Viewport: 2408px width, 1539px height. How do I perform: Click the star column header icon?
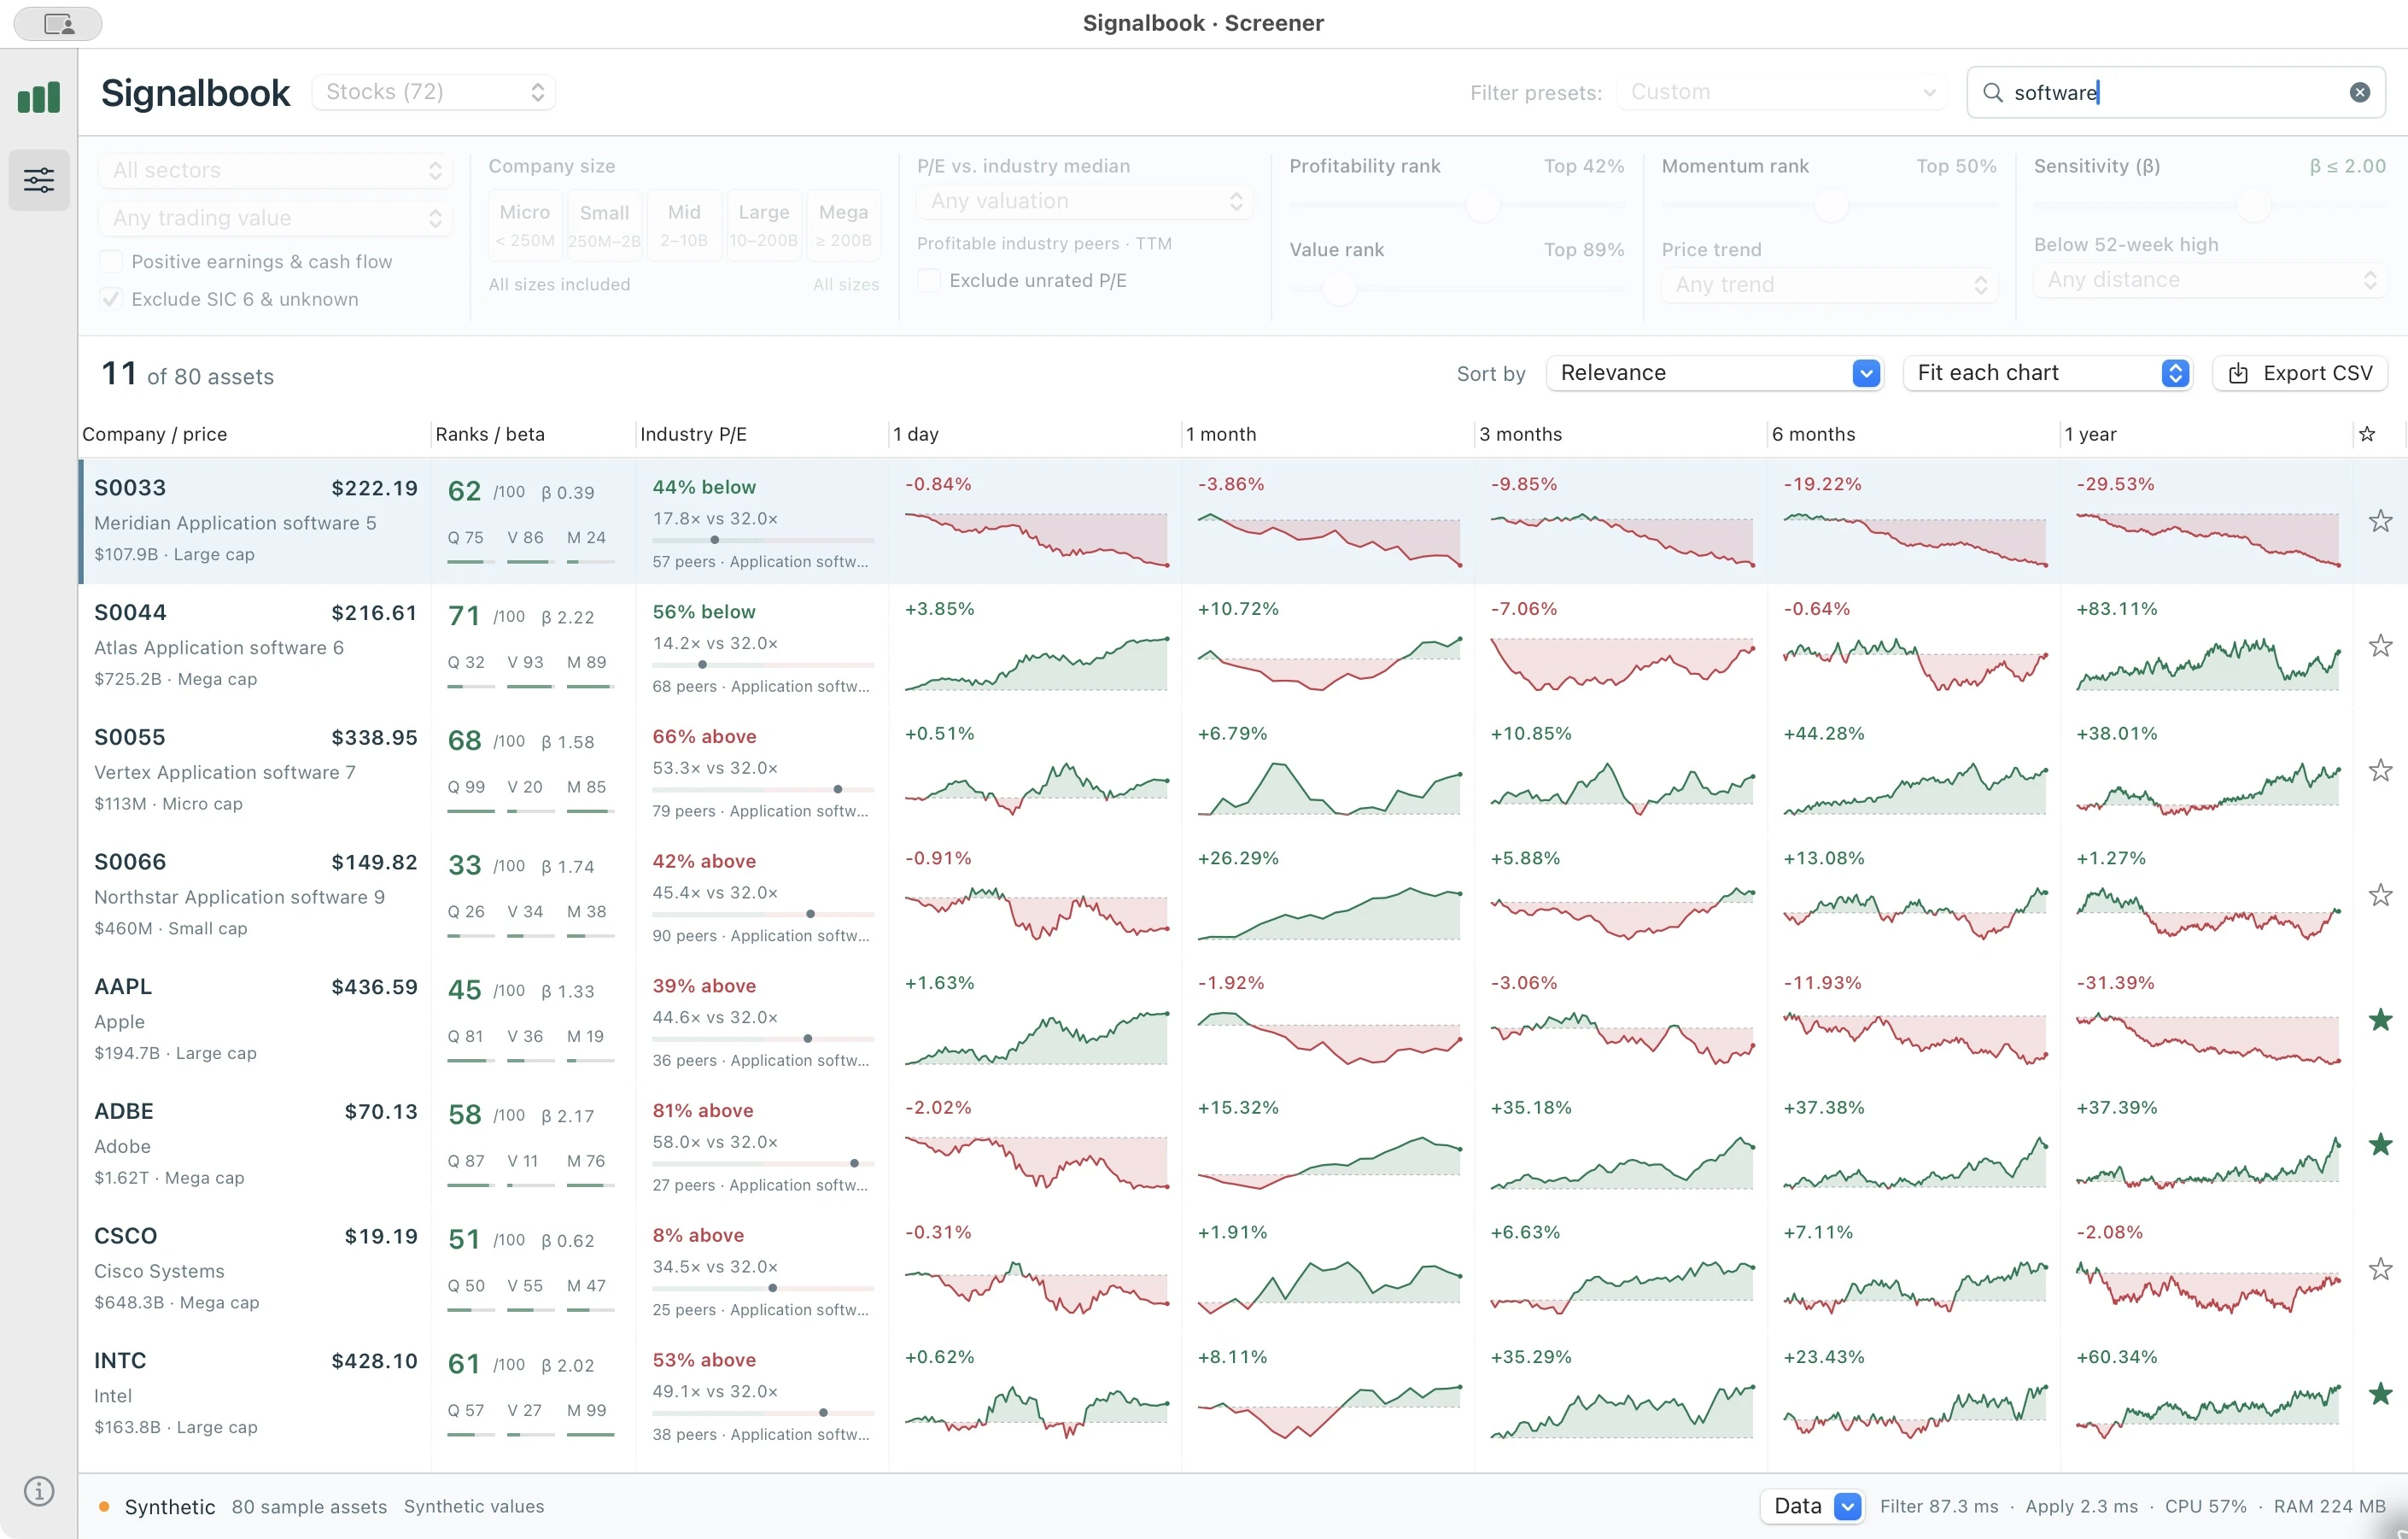[2367, 434]
